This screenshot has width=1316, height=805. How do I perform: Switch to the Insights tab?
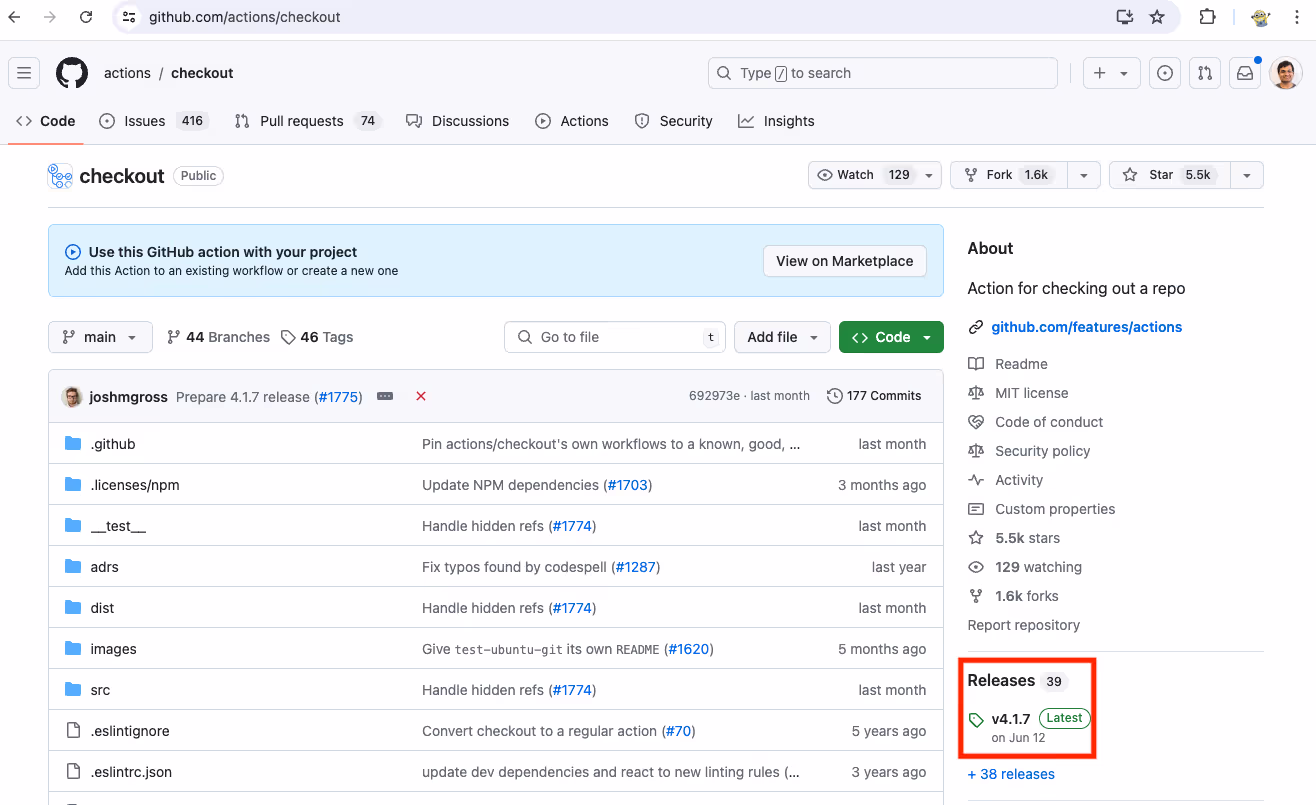(x=777, y=121)
